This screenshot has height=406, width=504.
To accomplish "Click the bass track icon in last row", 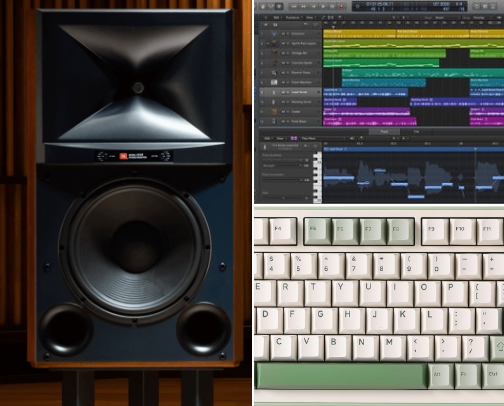I will click(x=274, y=121).
